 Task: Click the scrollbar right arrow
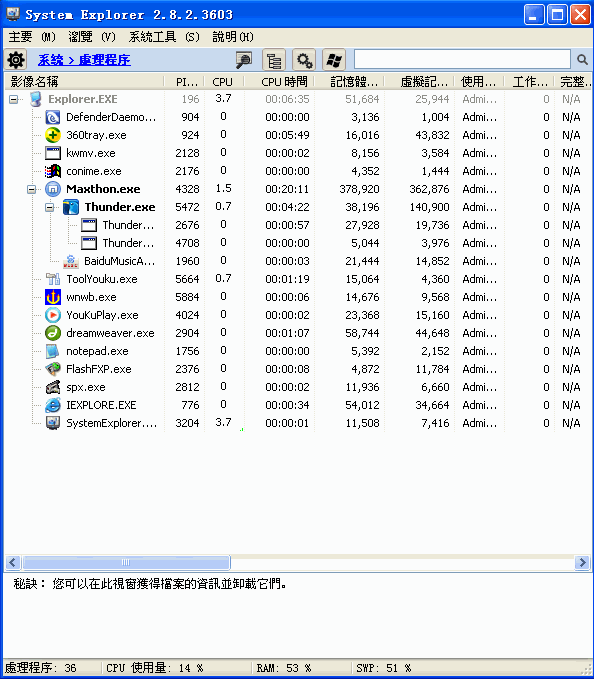coord(582,563)
